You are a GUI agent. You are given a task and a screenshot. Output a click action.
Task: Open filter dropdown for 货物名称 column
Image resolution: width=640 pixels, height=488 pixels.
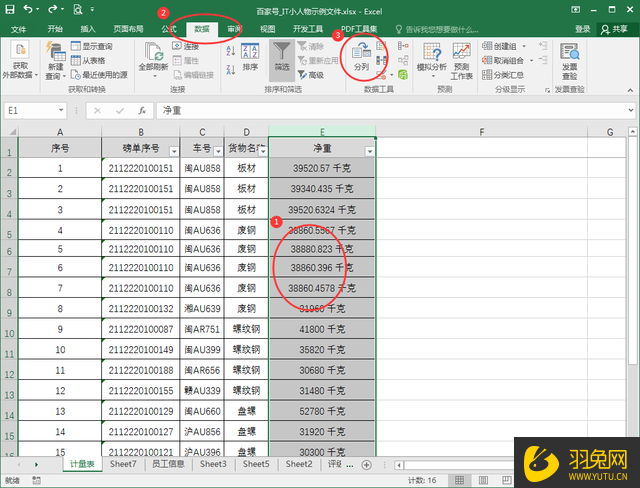point(263,152)
